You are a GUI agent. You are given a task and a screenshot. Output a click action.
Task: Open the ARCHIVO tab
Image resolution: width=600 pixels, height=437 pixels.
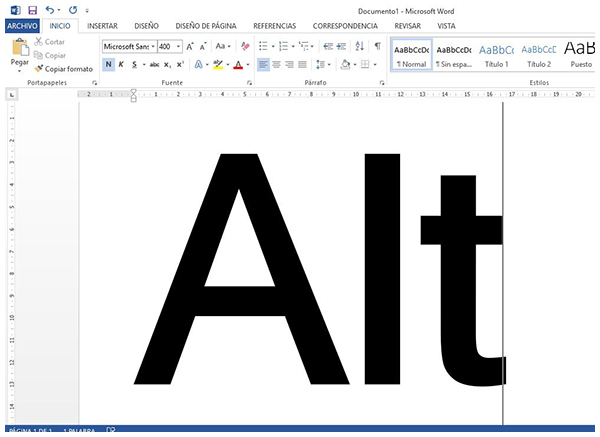[x=22, y=26]
